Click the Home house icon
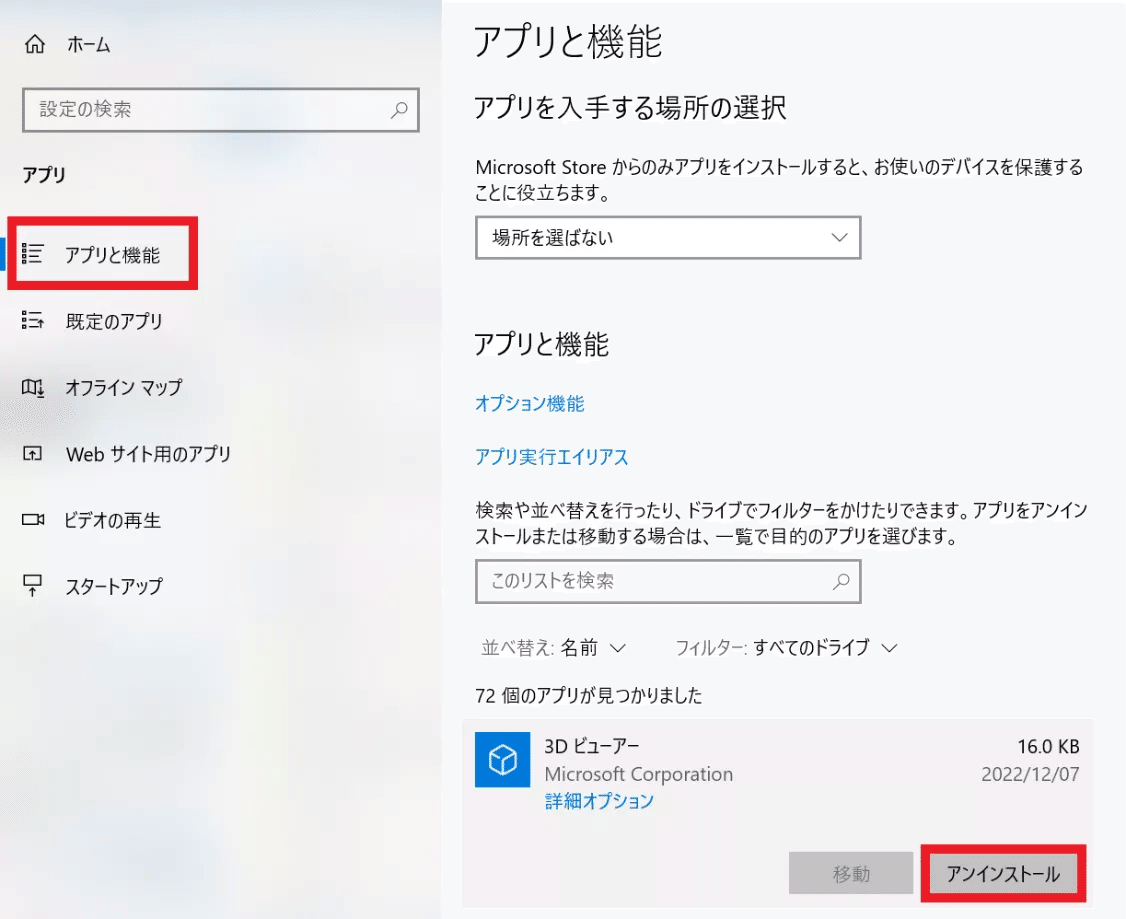The height and width of the screenshot is (919, 1126). 34,45
